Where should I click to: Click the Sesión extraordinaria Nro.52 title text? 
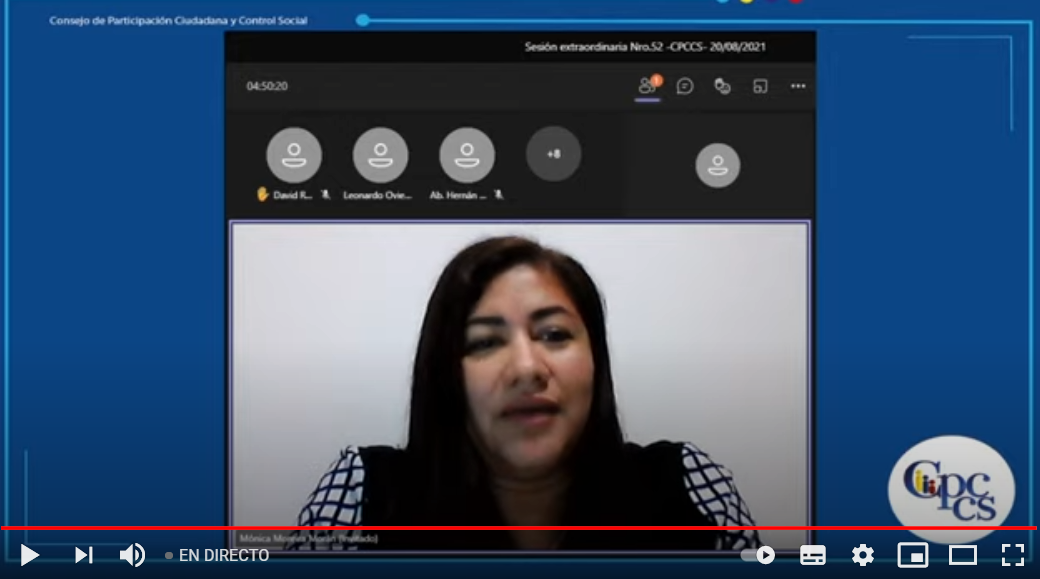(x=645, y=47)
